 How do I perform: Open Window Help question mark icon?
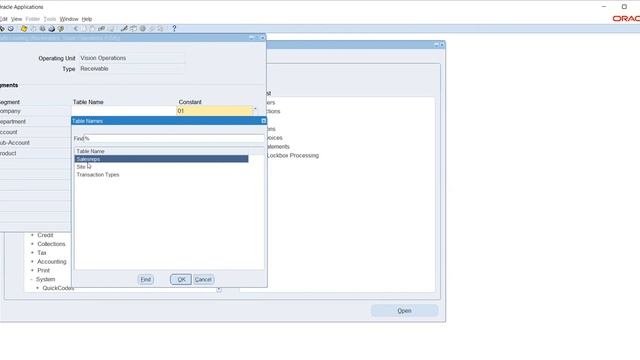click(174, 29)
